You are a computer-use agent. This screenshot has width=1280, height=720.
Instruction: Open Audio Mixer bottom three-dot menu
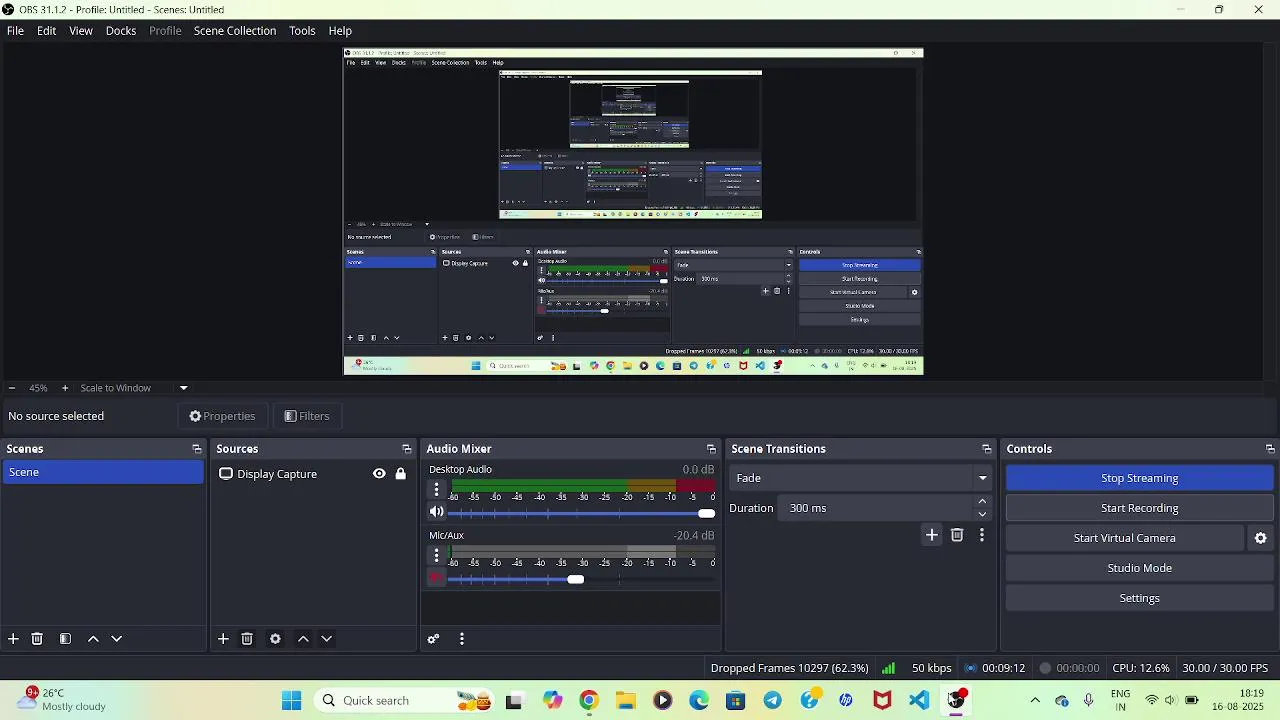(x=462, y=639)
